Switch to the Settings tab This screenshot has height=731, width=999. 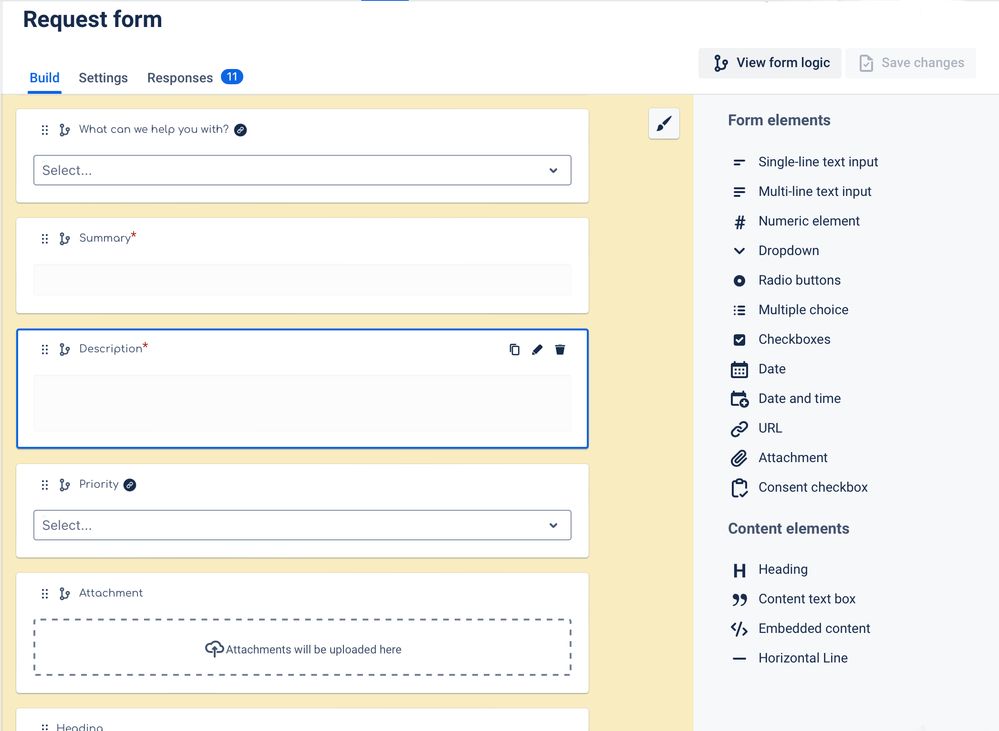[103, 78]
